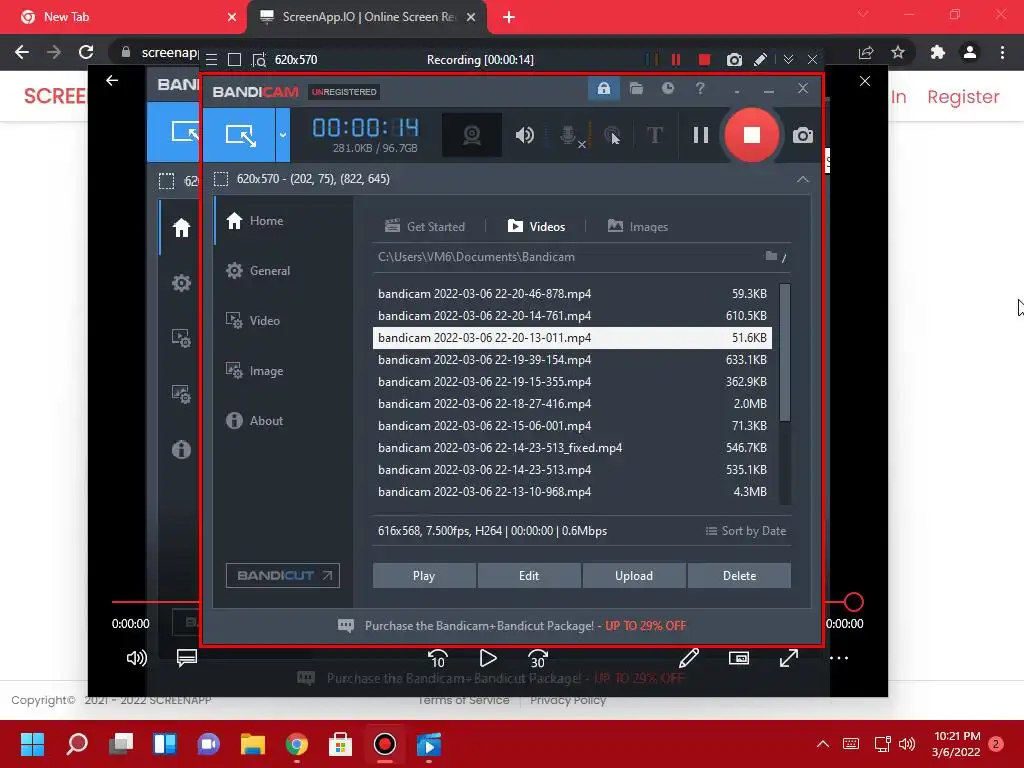The width and height of the screenshot is (1024, 768).
Task: Open the Sort by Date dropdown
Action: (x=746, y=531)
